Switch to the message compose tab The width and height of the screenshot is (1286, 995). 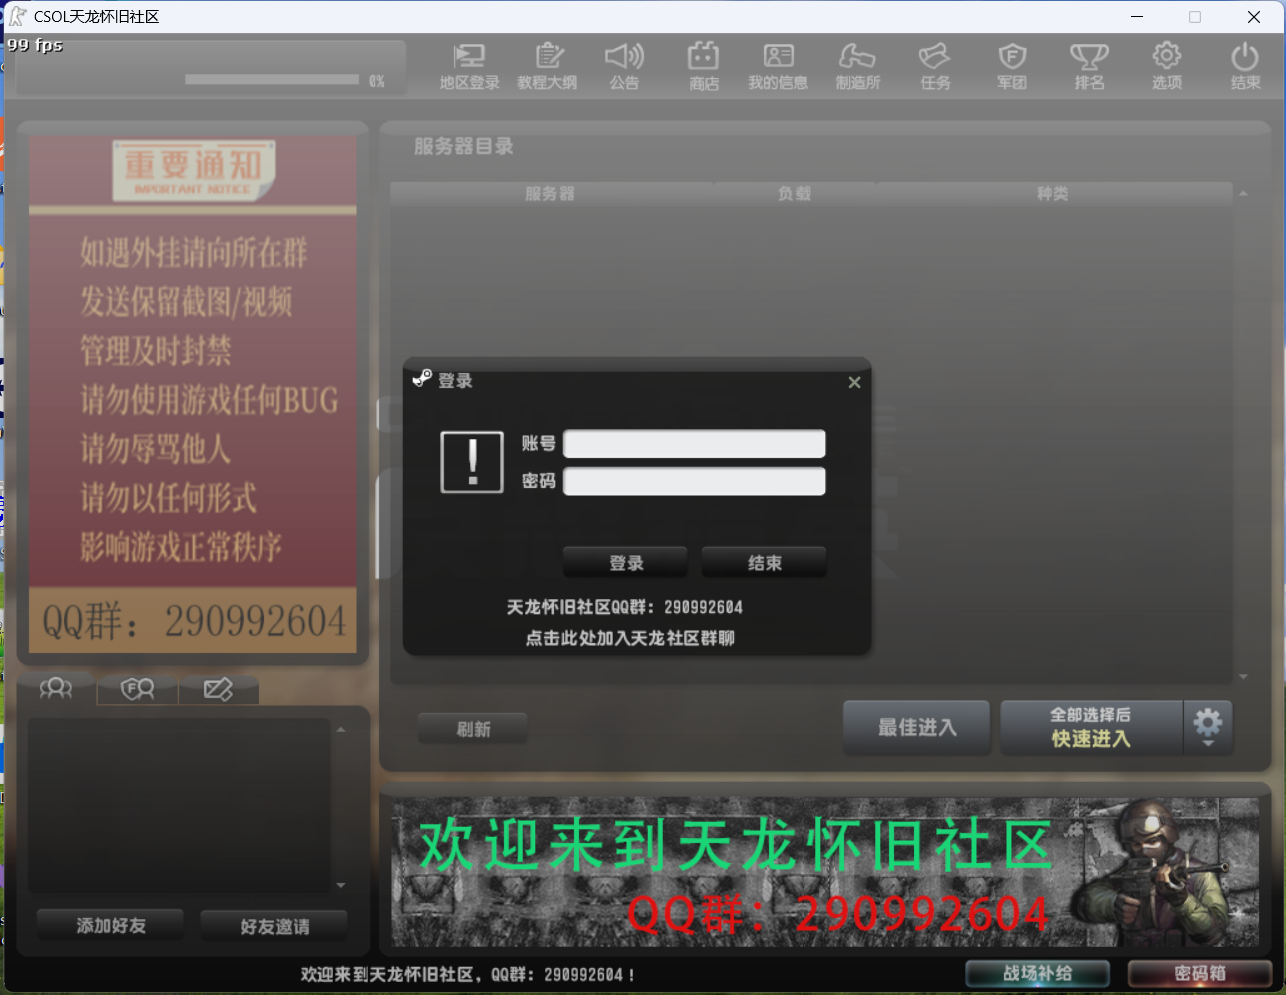(x=218, y=689)
